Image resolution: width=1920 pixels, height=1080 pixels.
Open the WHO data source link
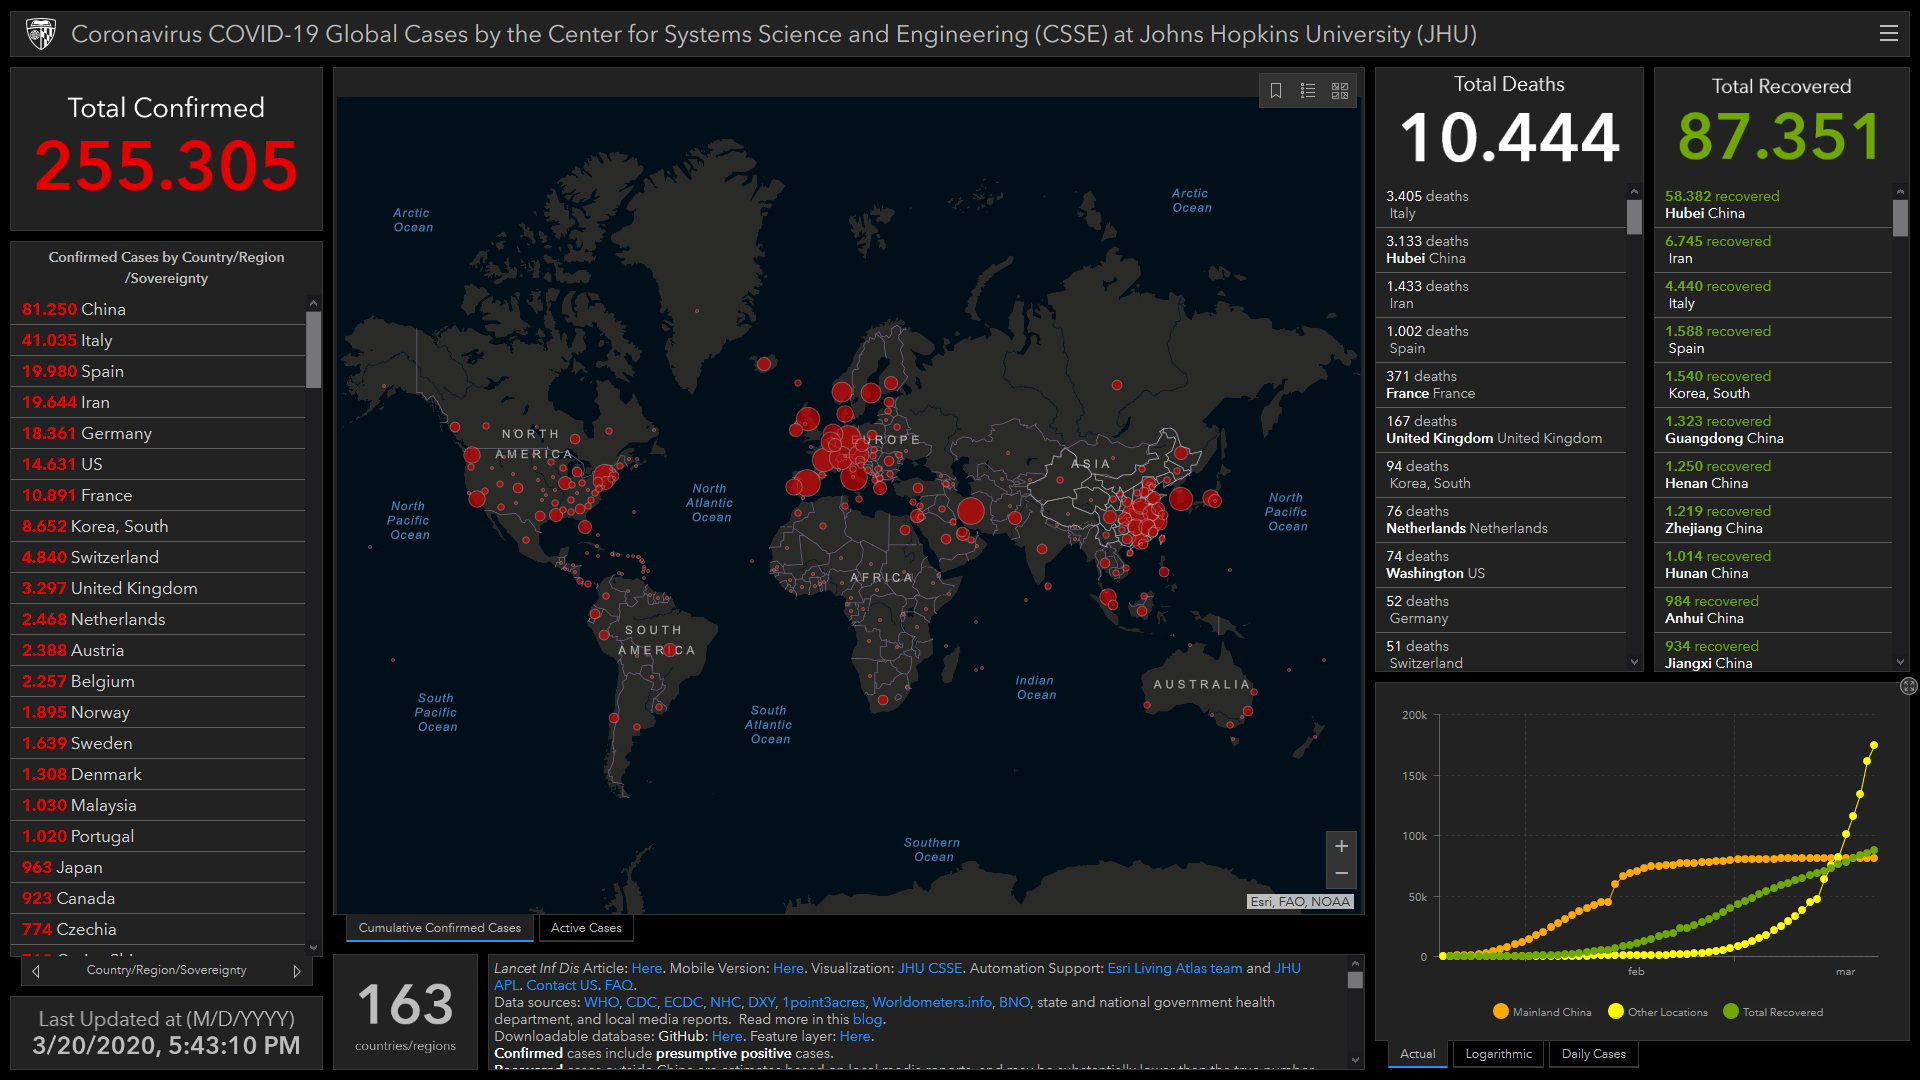point(601,1002)
